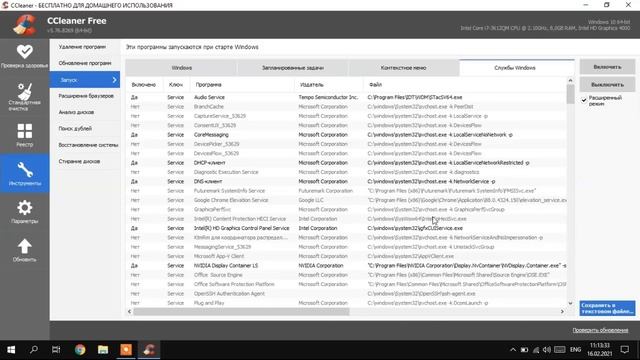Open the Registry grid icon section

[x=24, y=135]
